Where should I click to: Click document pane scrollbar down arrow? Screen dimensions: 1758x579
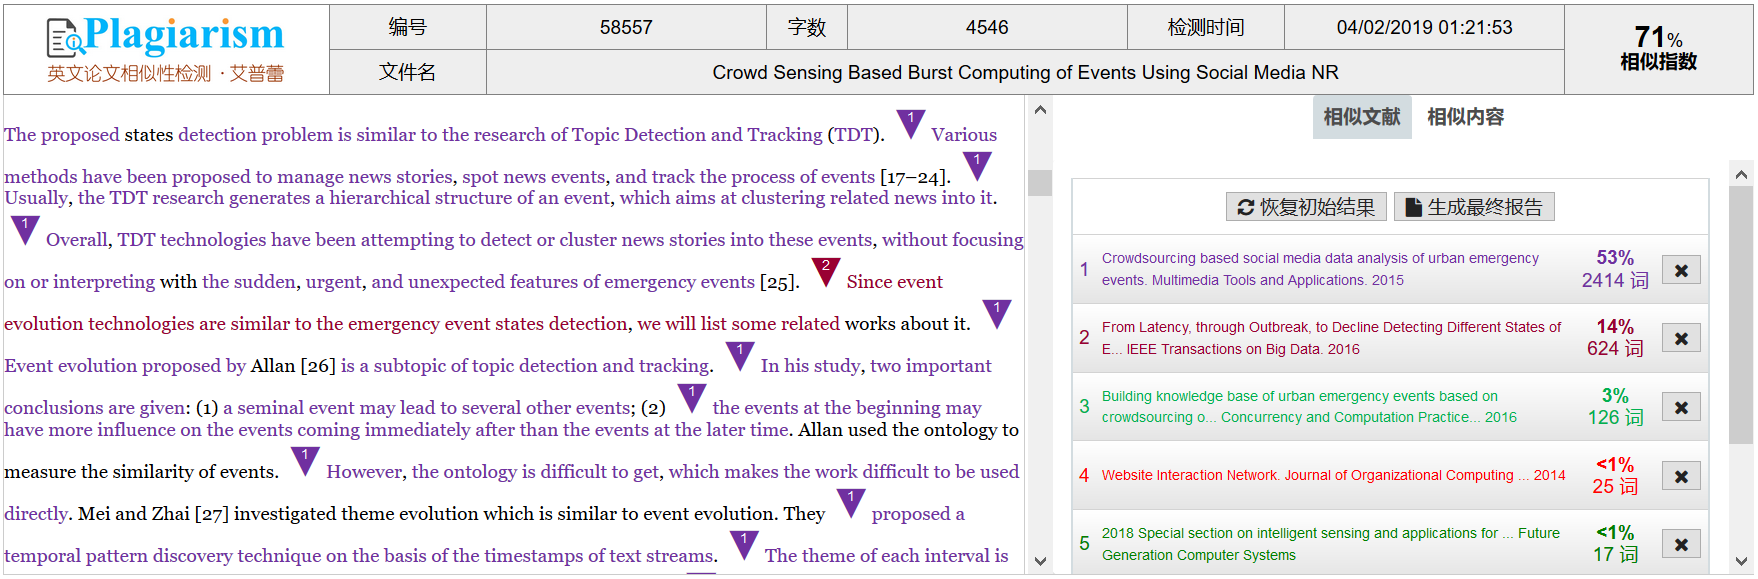1040,561
